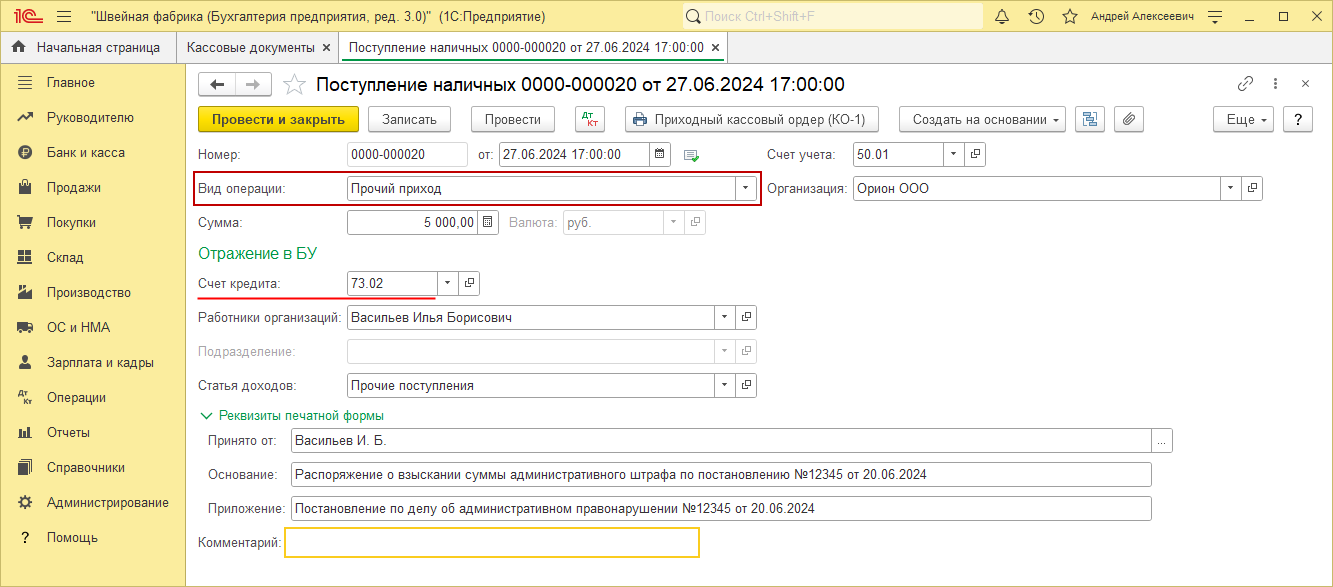1333x587 pixels.
Task: Expand Организация dropdown arrow
Action: [x=1230, y=188]
